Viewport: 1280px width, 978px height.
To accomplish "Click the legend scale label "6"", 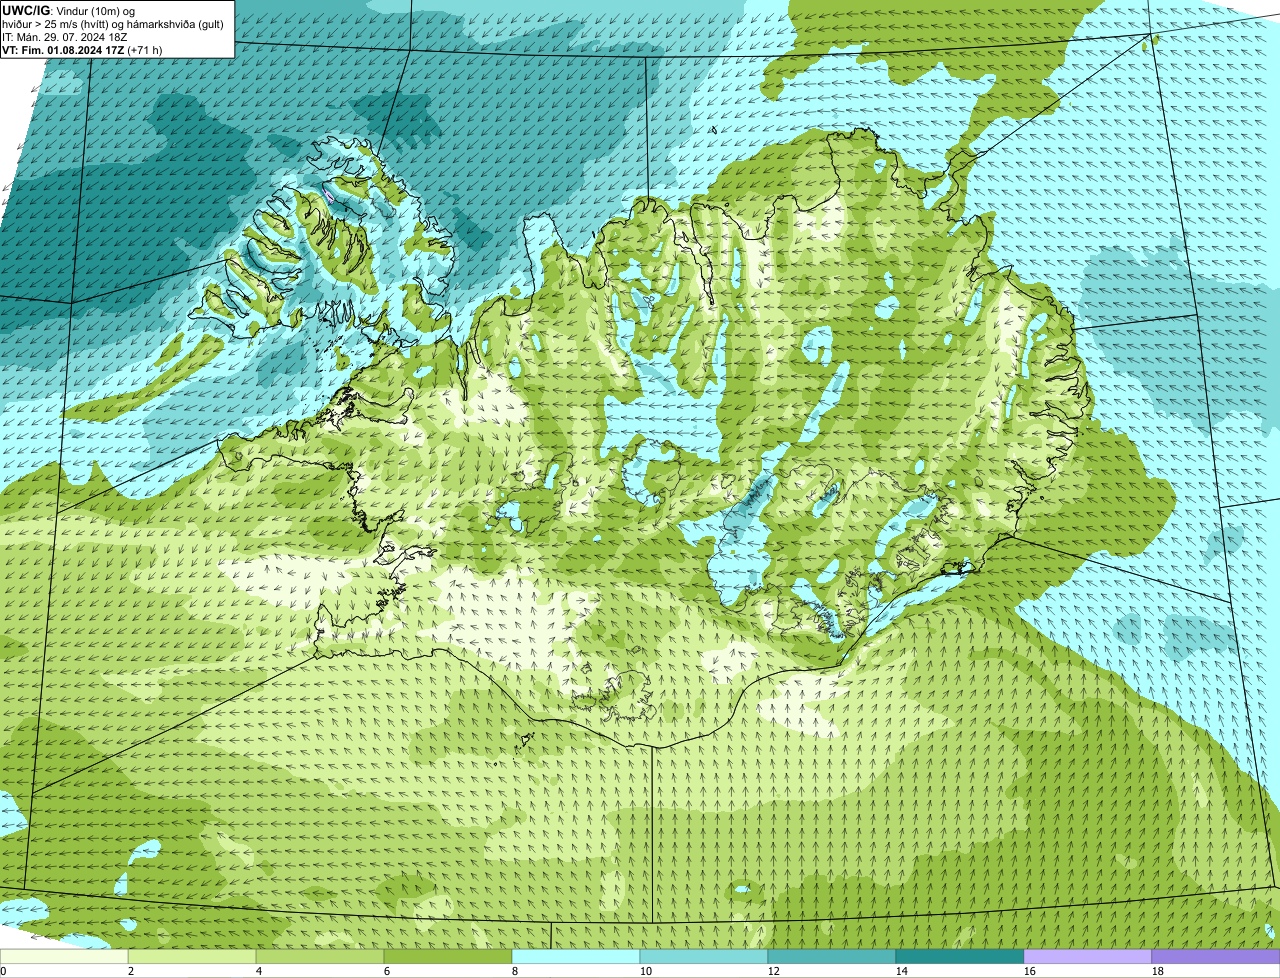I will [386, 971].
